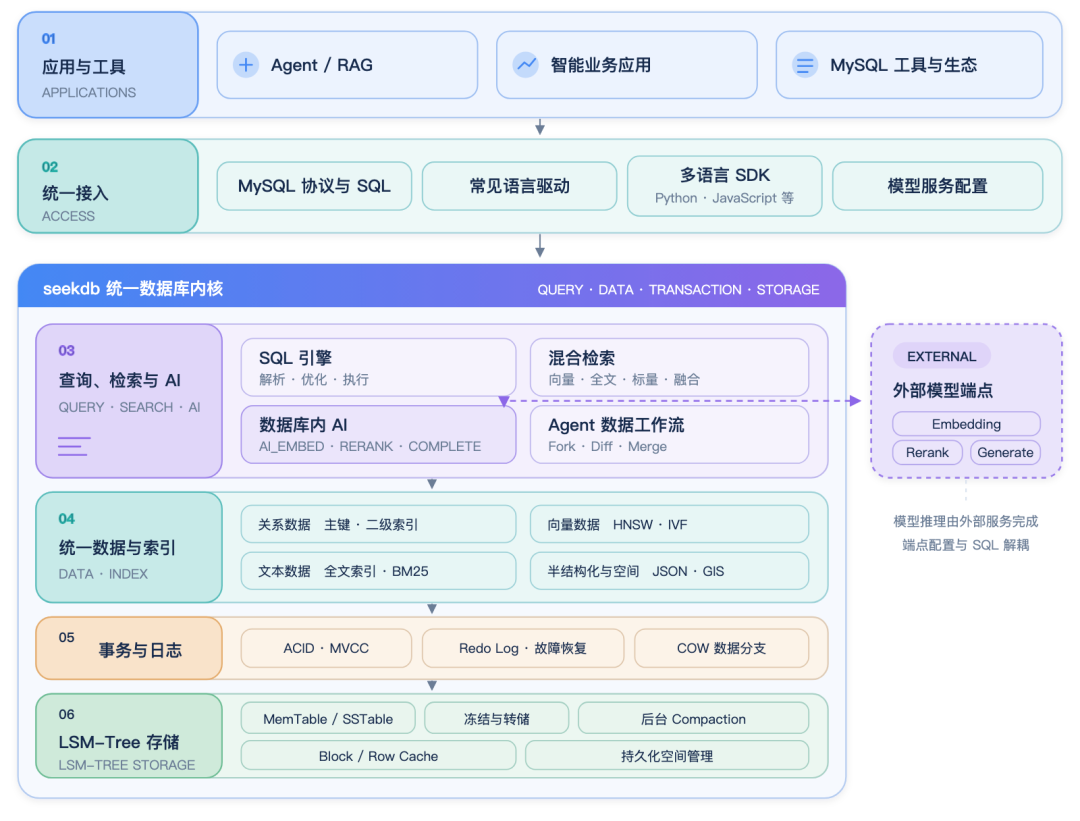This screenshot has width=1080, height=821.
Task: Select the Agent / RAG card
Action: pyautogui.click(x=347, y=65)
